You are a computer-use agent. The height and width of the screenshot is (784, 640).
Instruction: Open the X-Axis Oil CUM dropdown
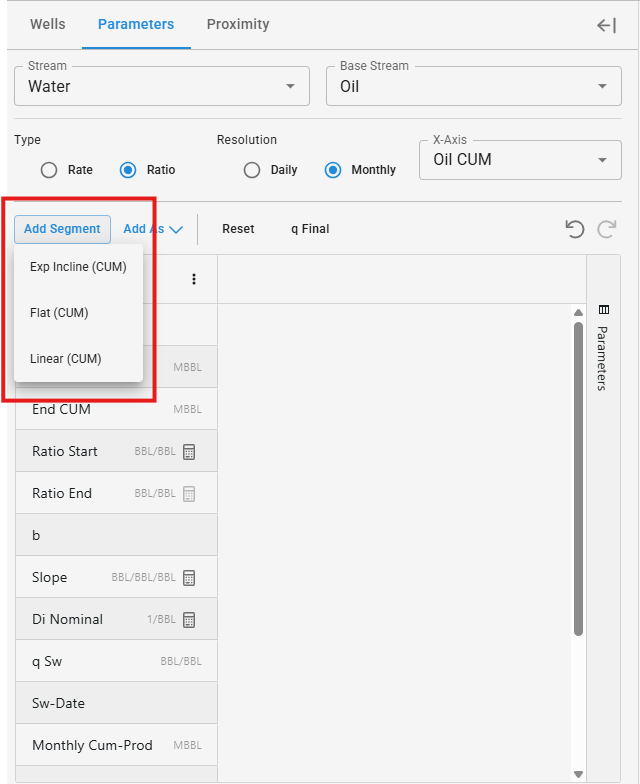(520, 159)
